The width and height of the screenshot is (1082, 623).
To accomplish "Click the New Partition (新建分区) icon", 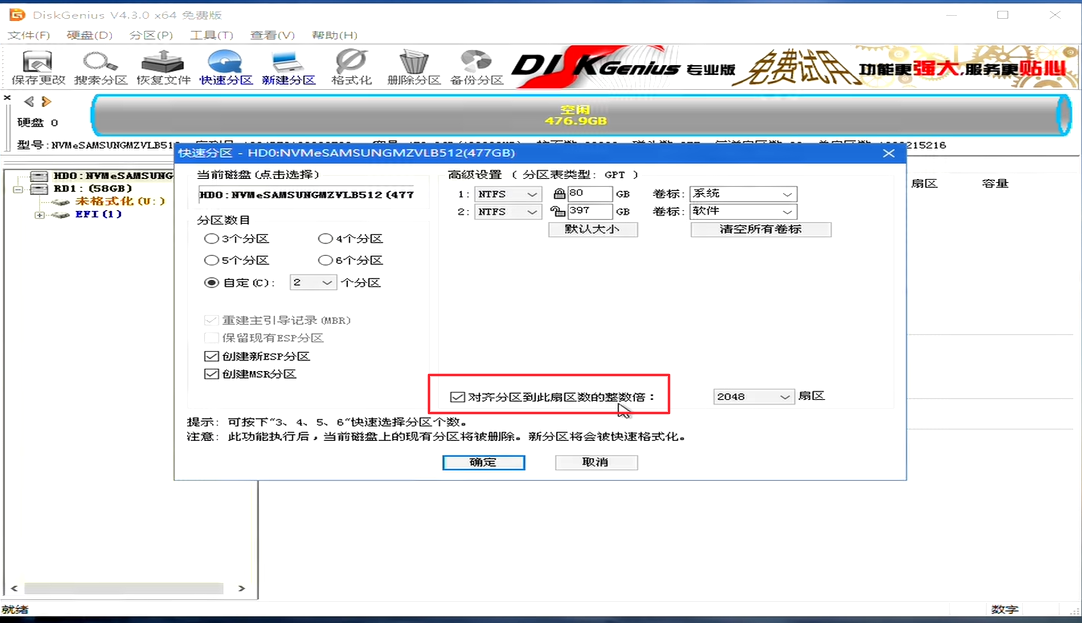I will tap(288, 68).
